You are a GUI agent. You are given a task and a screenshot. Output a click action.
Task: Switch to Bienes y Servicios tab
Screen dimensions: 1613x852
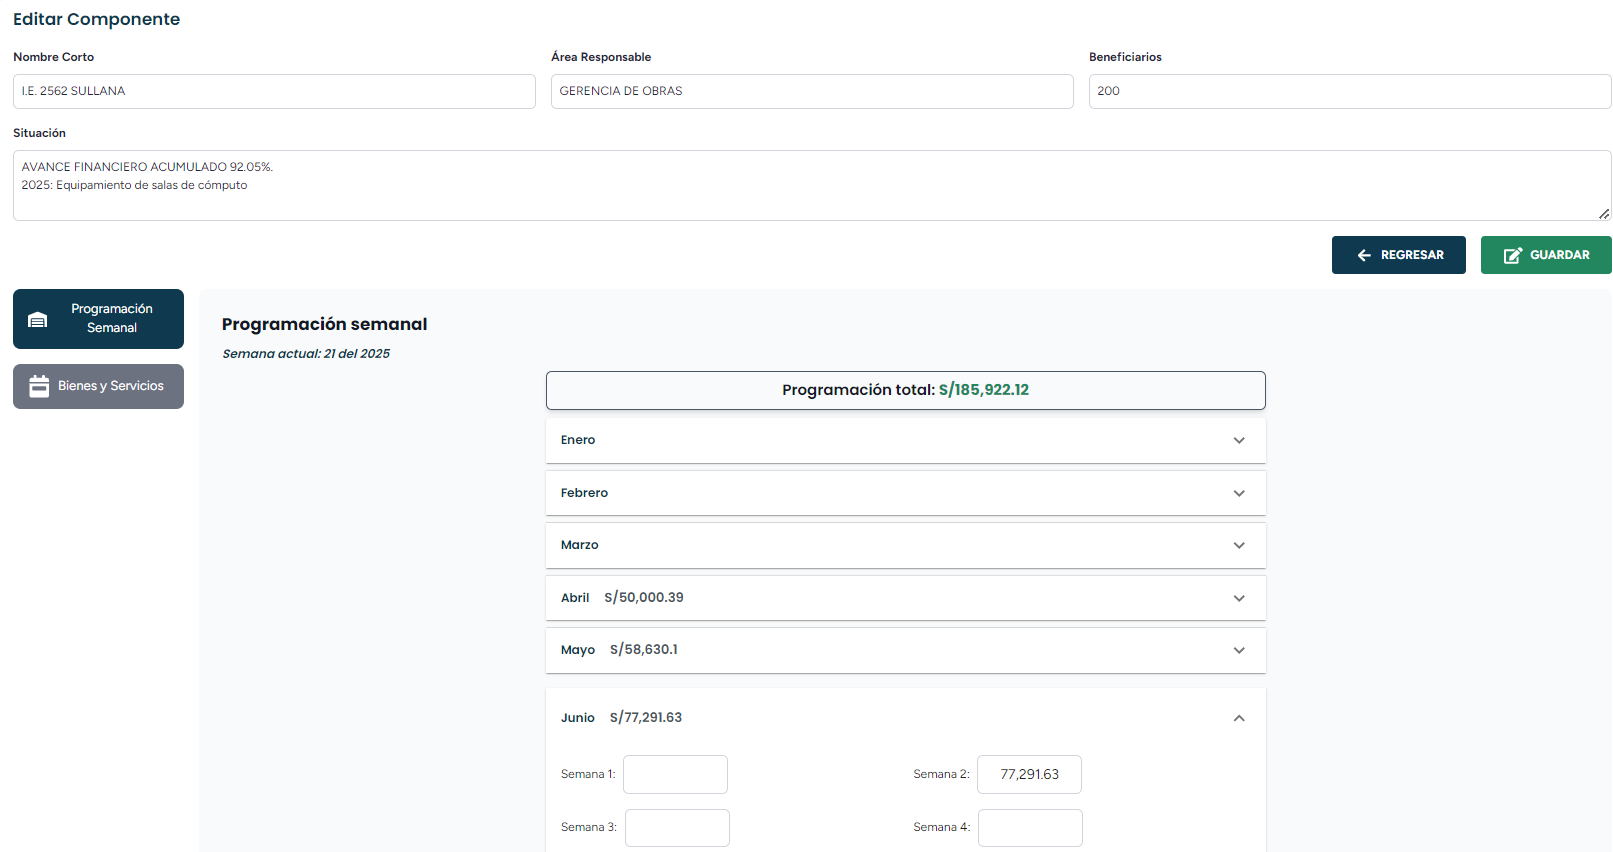click(x=98, y=386)
